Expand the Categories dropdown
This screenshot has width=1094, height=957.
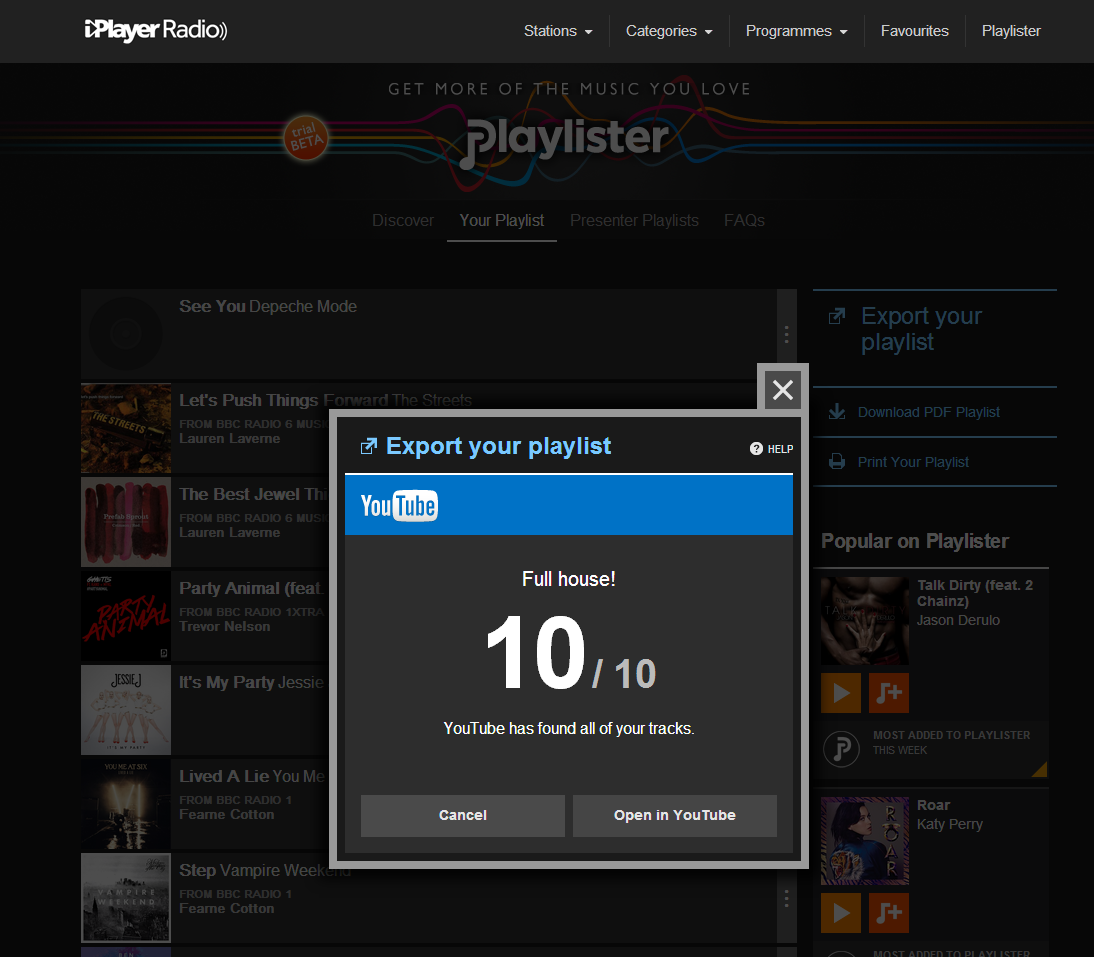[669, 31]
